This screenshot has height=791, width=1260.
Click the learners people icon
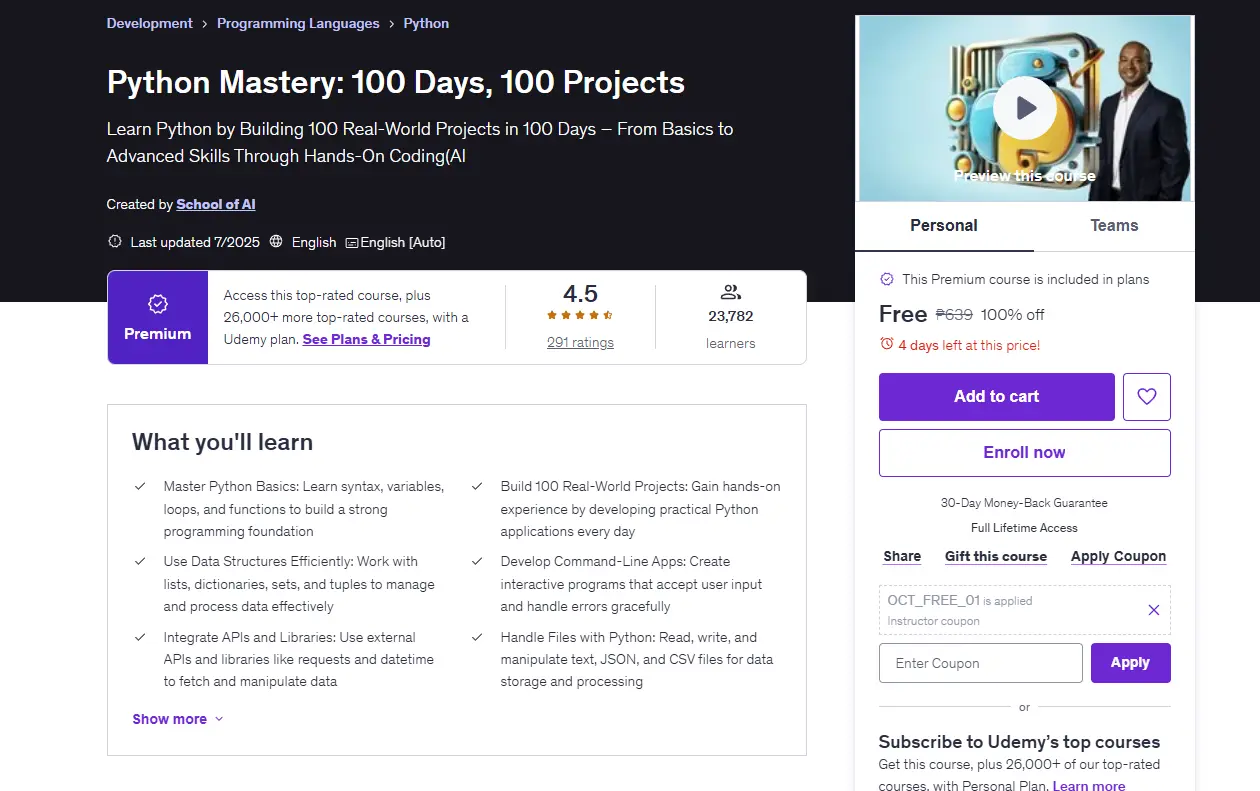pyautogui.click(x=730, y=292)
